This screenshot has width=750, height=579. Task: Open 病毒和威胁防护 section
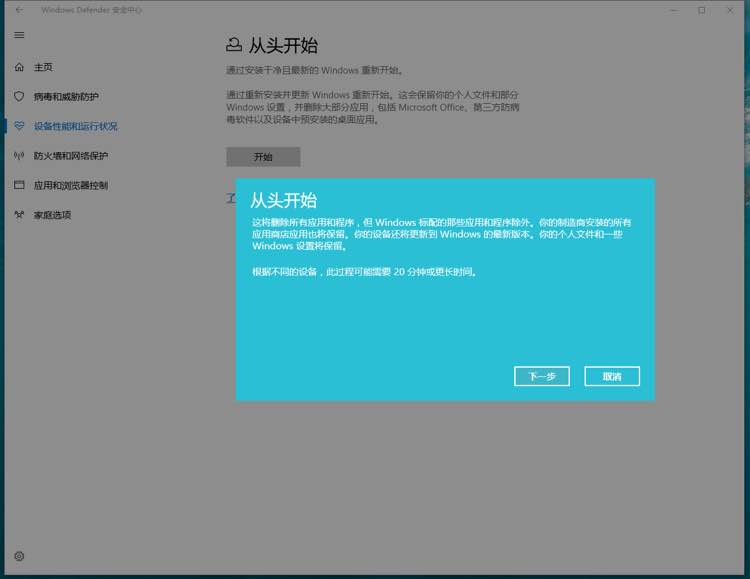(66, 97)
